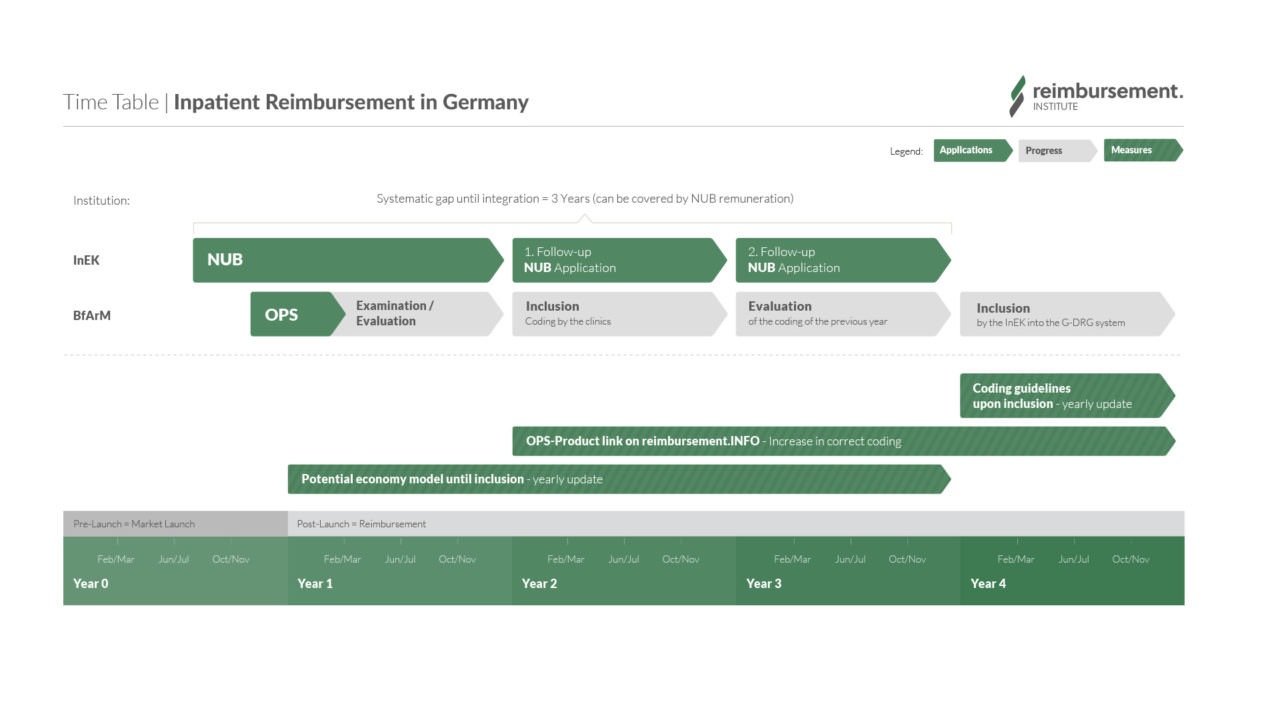Select the Applications legend arrow
The width and height of the screenshot is (1280, 720).
click(973, 150)
